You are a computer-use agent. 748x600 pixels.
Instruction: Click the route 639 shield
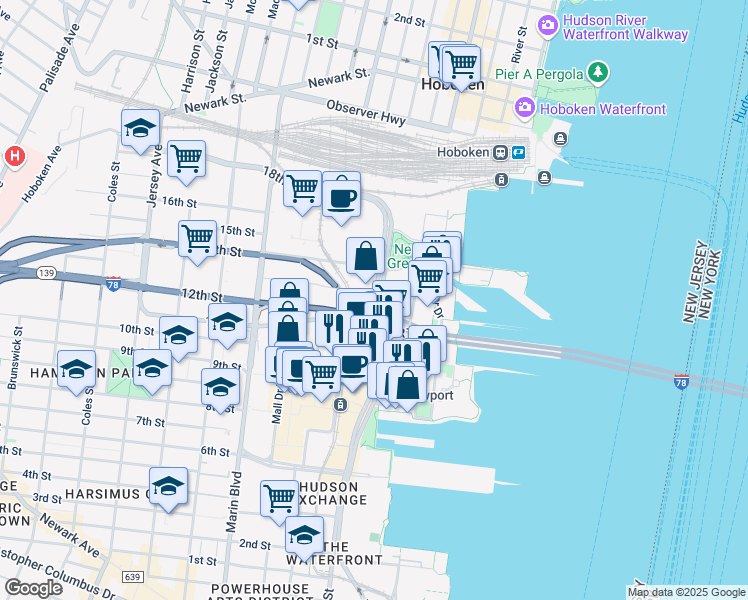[132, 577]
